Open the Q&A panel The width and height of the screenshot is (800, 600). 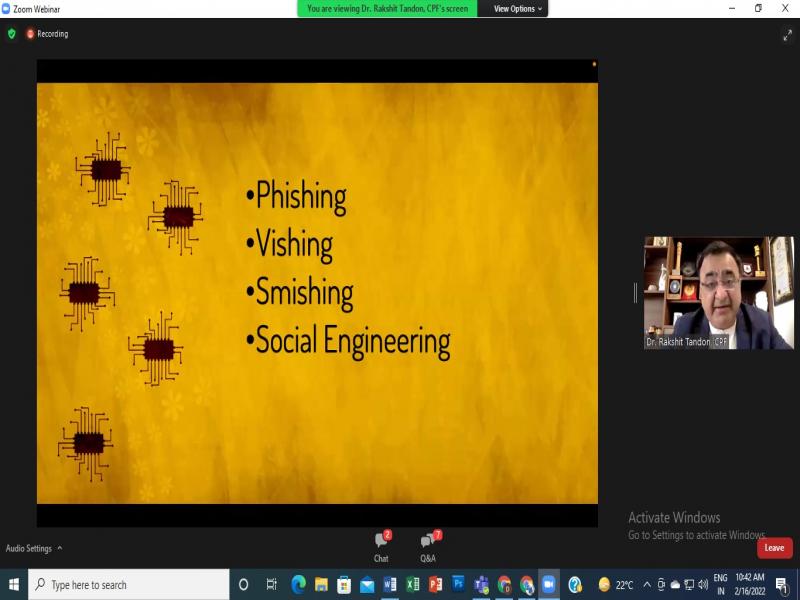(428, 545)
